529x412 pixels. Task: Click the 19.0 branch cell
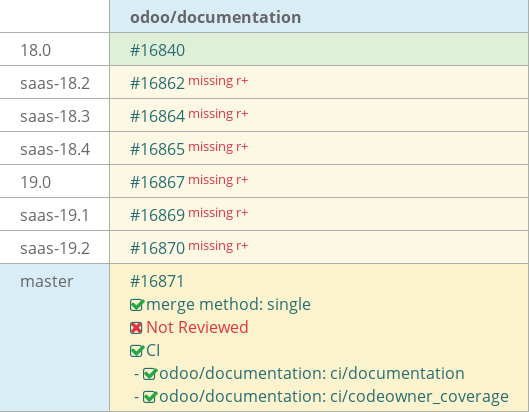point(55,182)
